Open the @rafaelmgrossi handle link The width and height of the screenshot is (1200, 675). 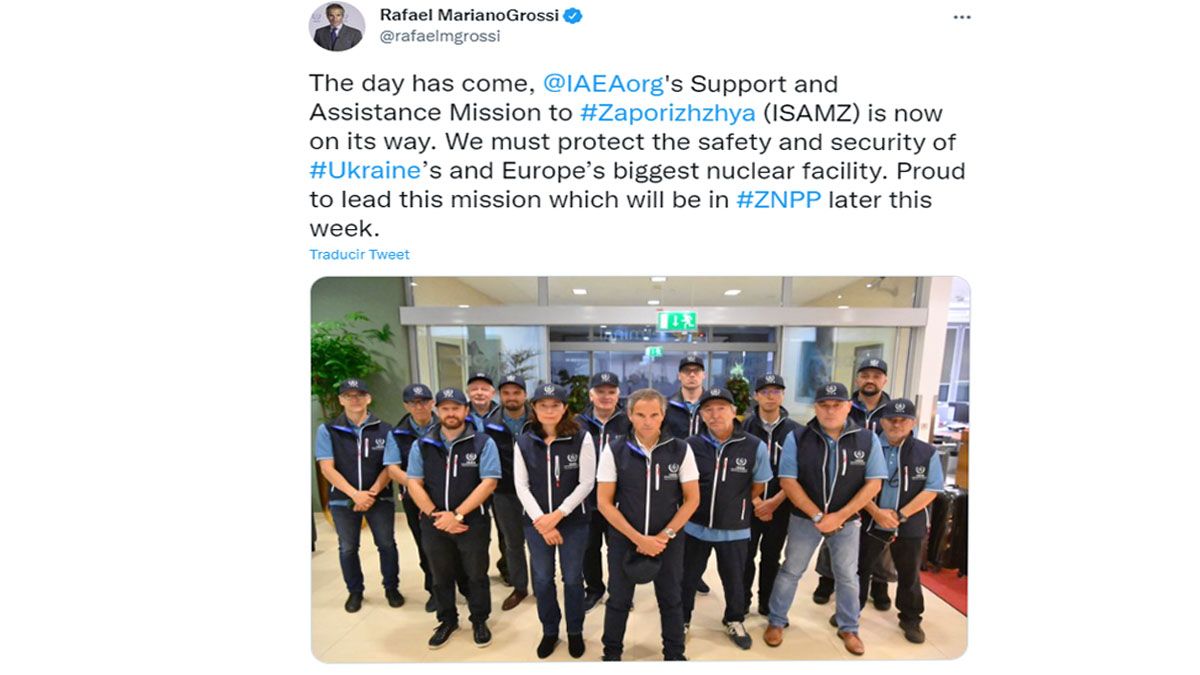(440, 37)
